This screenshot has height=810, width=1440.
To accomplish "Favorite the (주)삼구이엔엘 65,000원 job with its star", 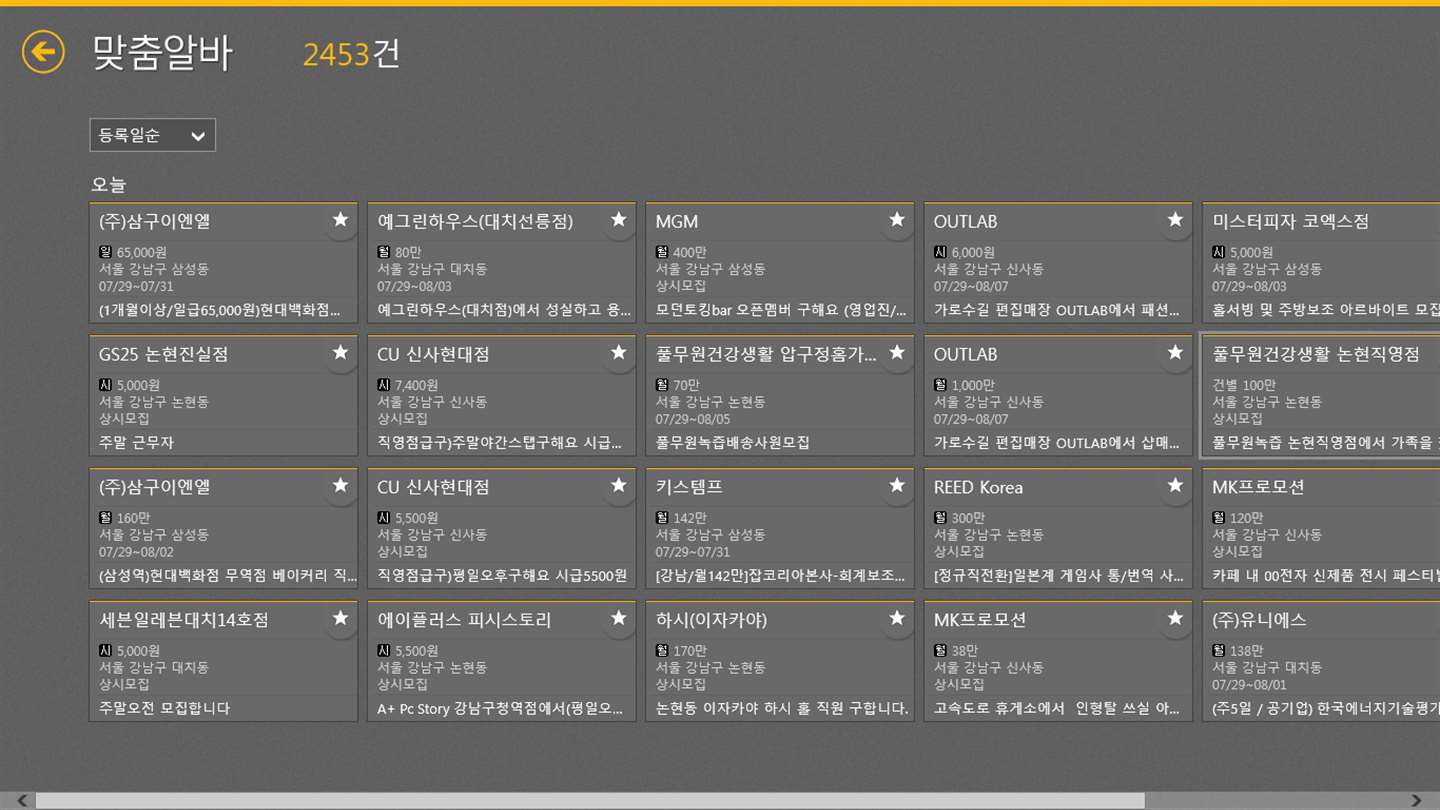I will point(340,220).
